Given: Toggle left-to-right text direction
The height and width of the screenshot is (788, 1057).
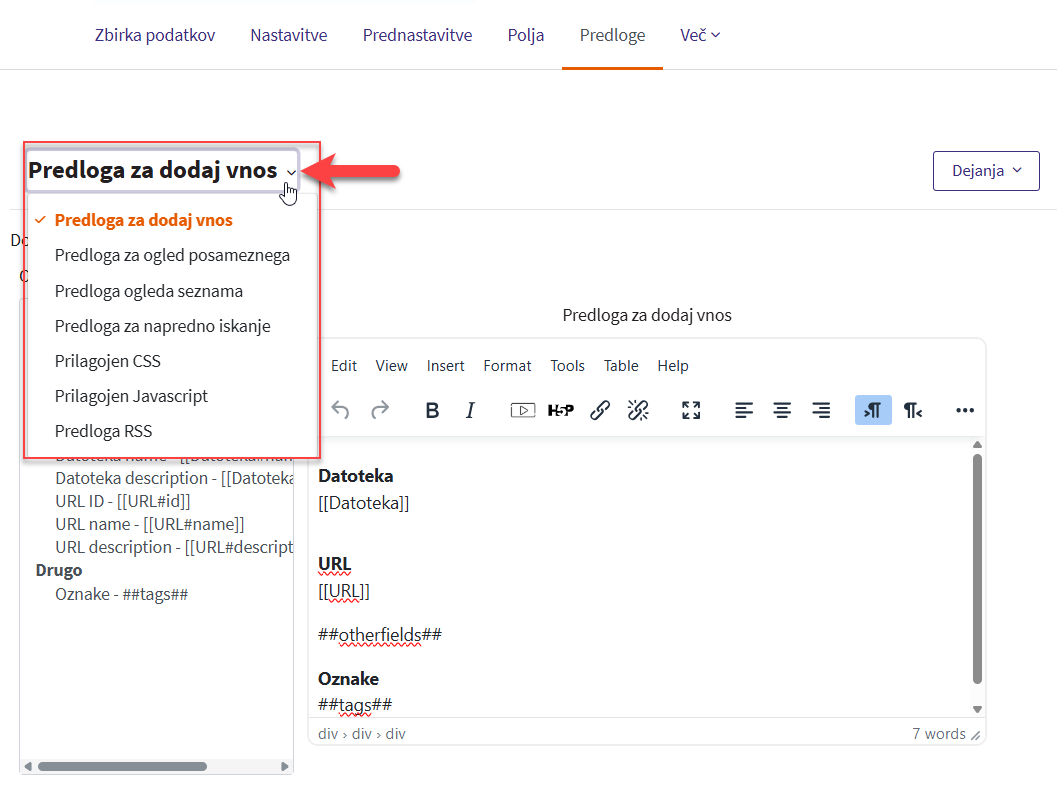Looking at the screenshot, I should (872, 410).
